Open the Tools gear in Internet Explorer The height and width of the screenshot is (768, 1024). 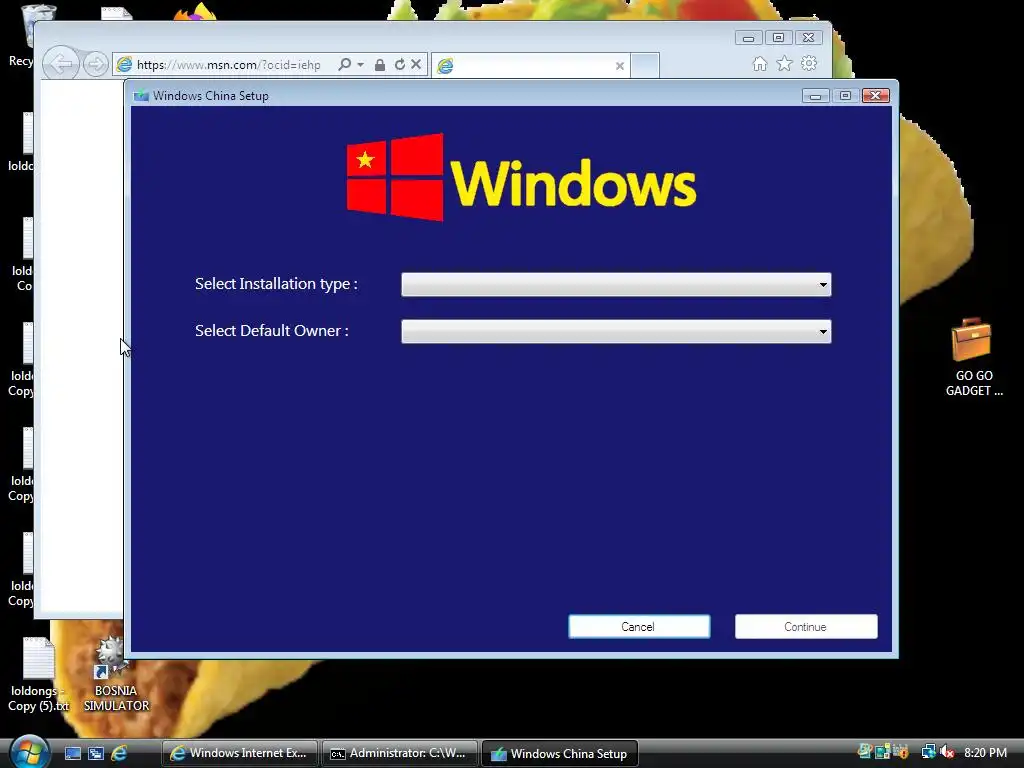tap(809, 63)
